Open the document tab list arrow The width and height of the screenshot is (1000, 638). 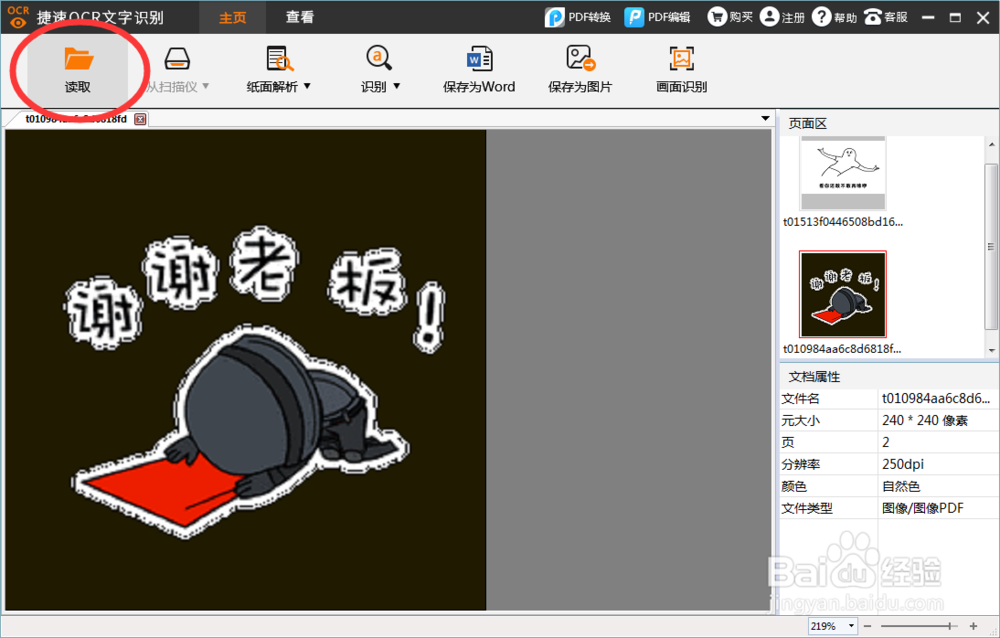(765, 119)
